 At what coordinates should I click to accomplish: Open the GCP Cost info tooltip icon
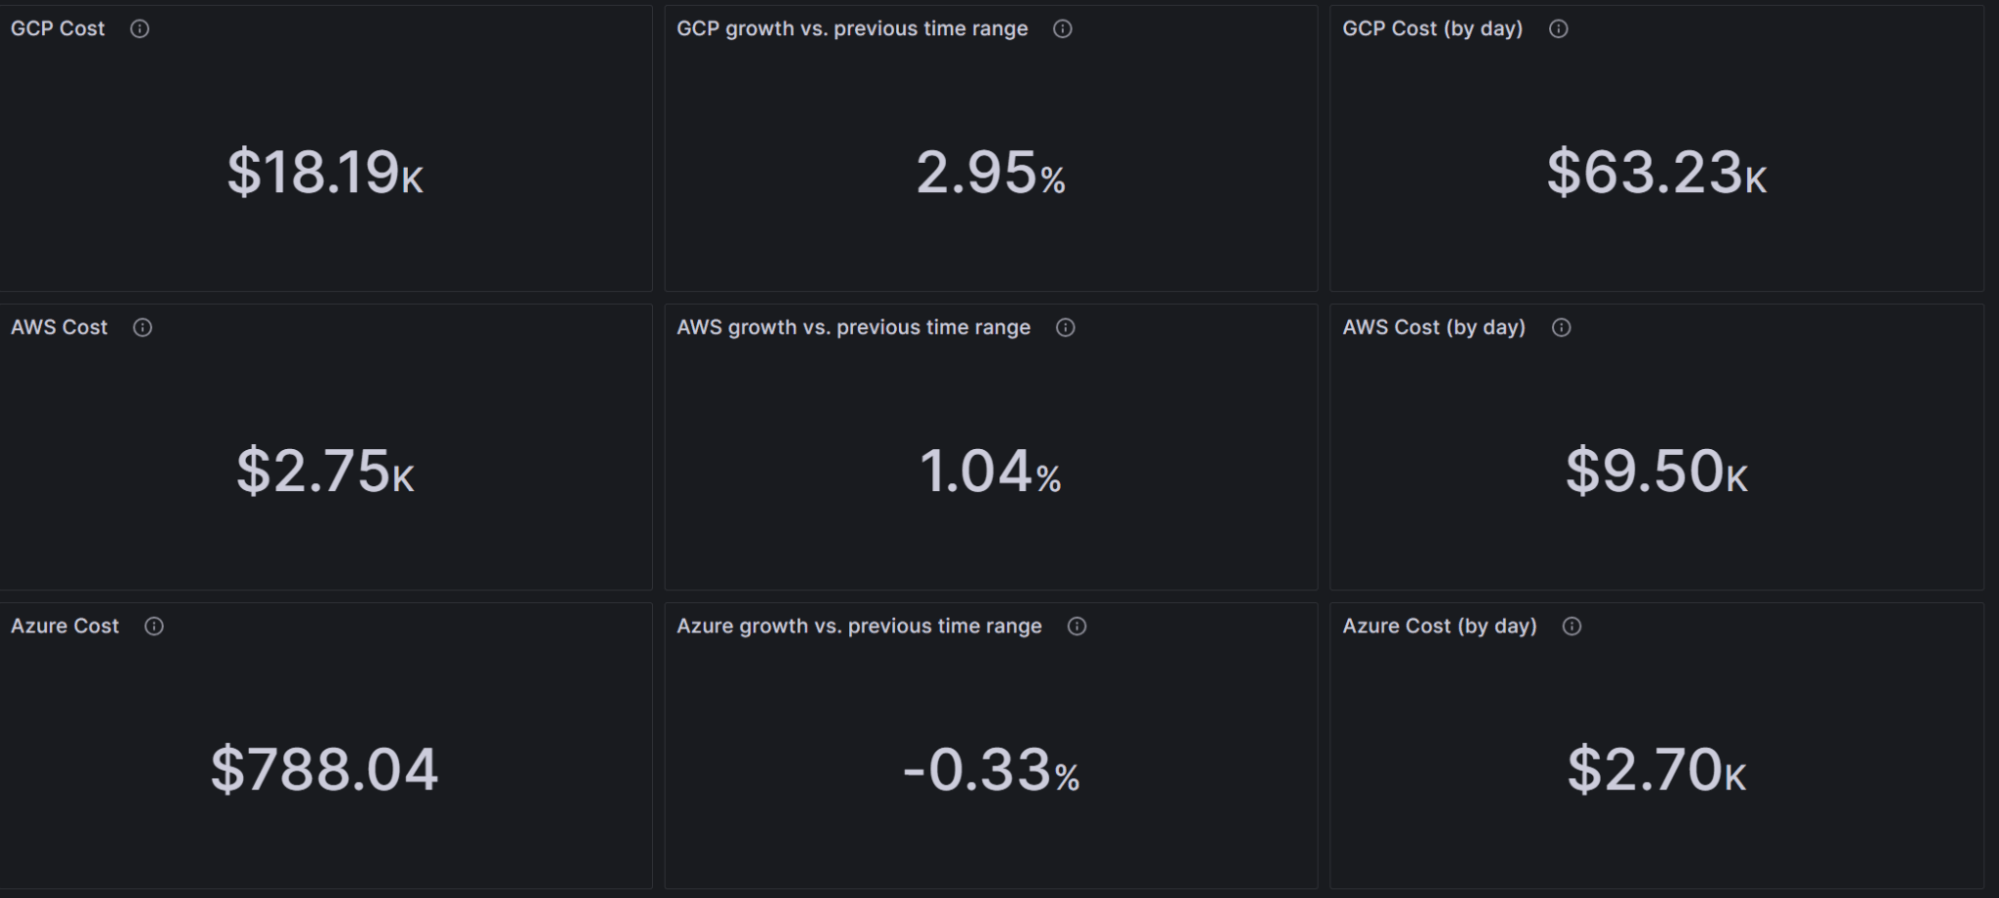click(140, 29)
